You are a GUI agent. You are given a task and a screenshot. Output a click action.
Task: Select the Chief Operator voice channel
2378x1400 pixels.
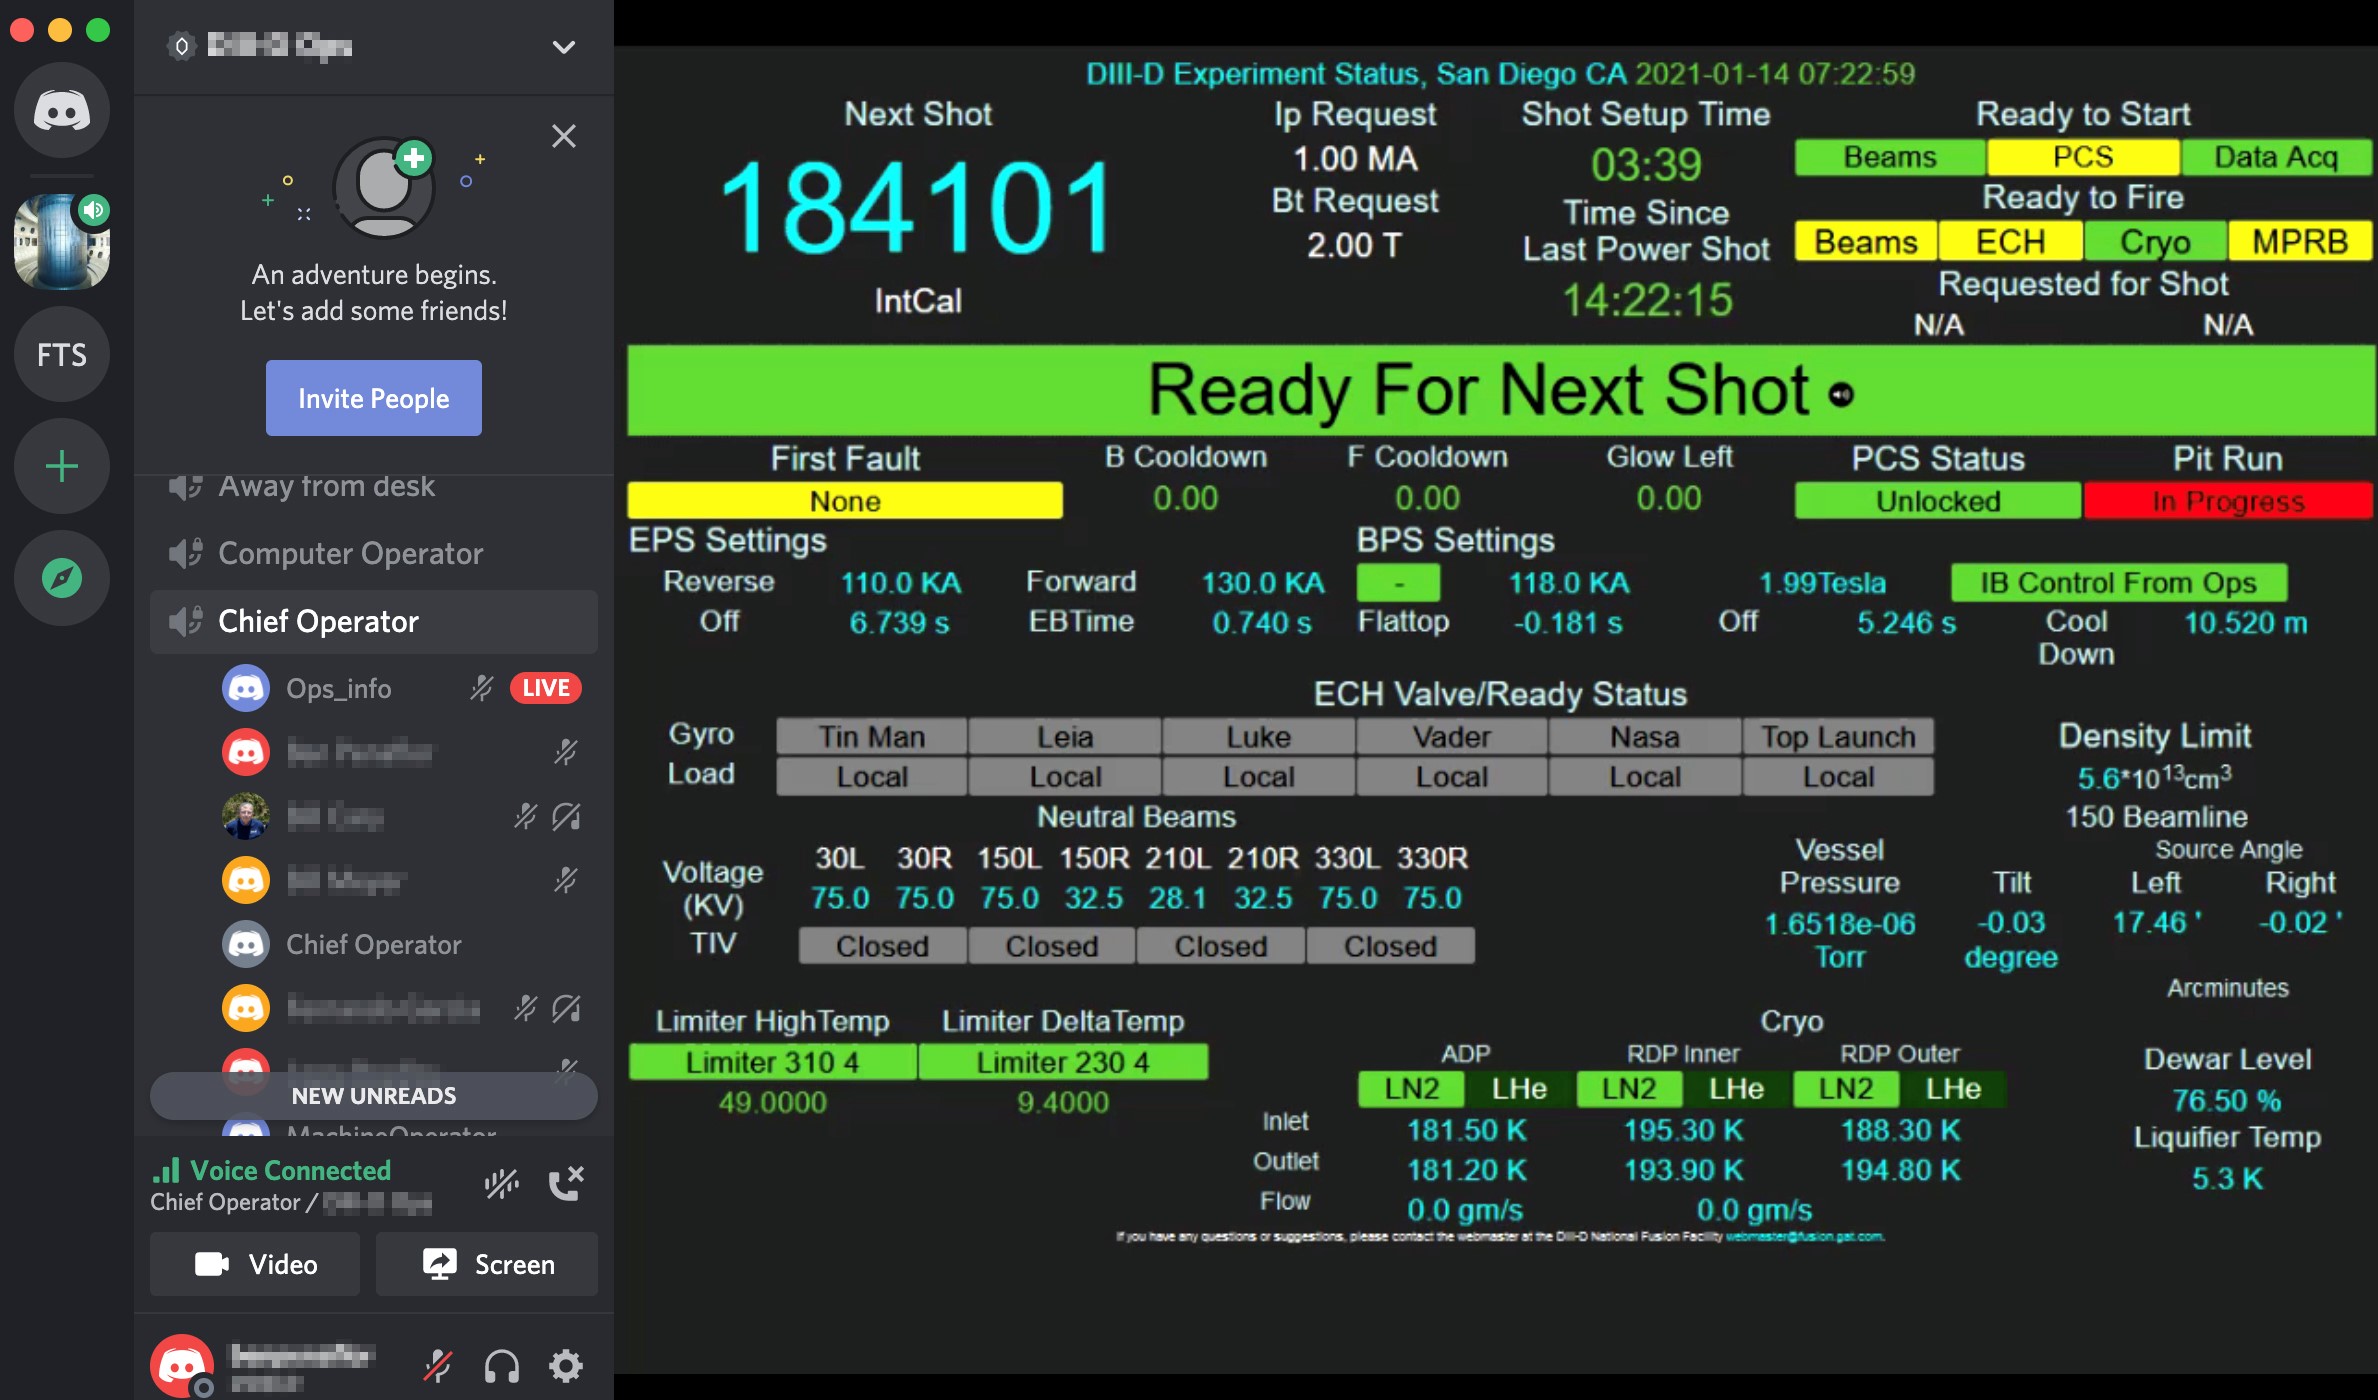318,621
